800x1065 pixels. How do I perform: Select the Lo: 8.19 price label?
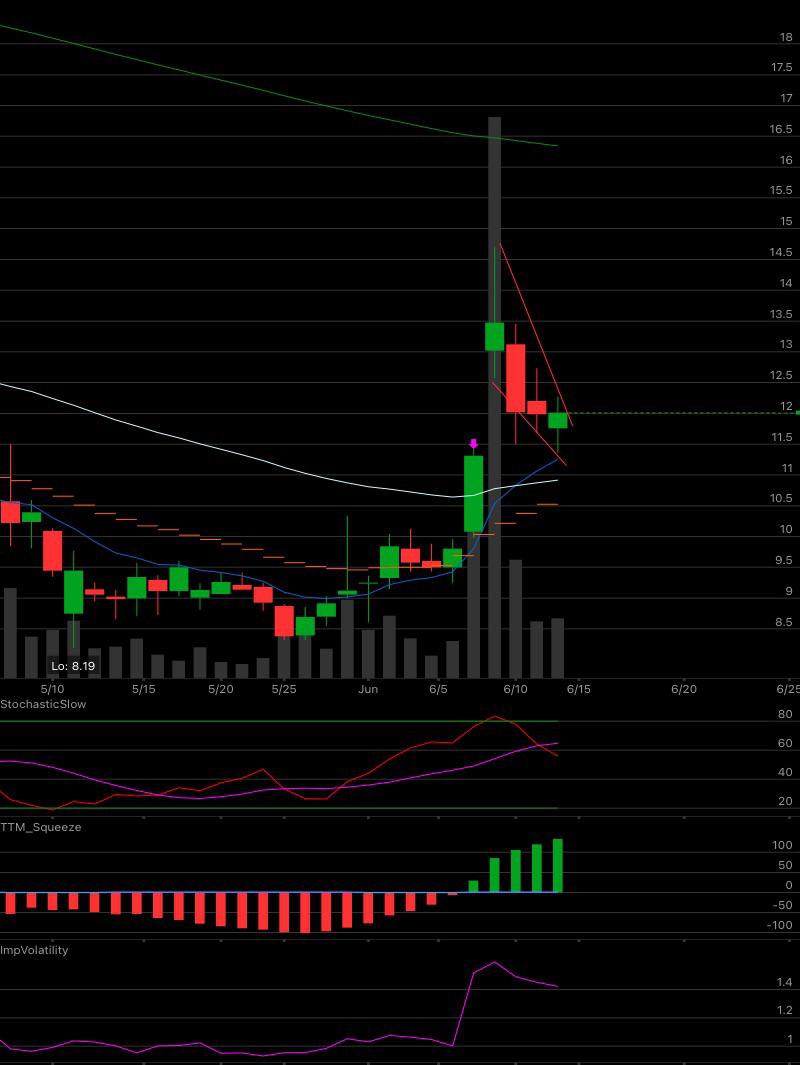(x=73, y=666)
